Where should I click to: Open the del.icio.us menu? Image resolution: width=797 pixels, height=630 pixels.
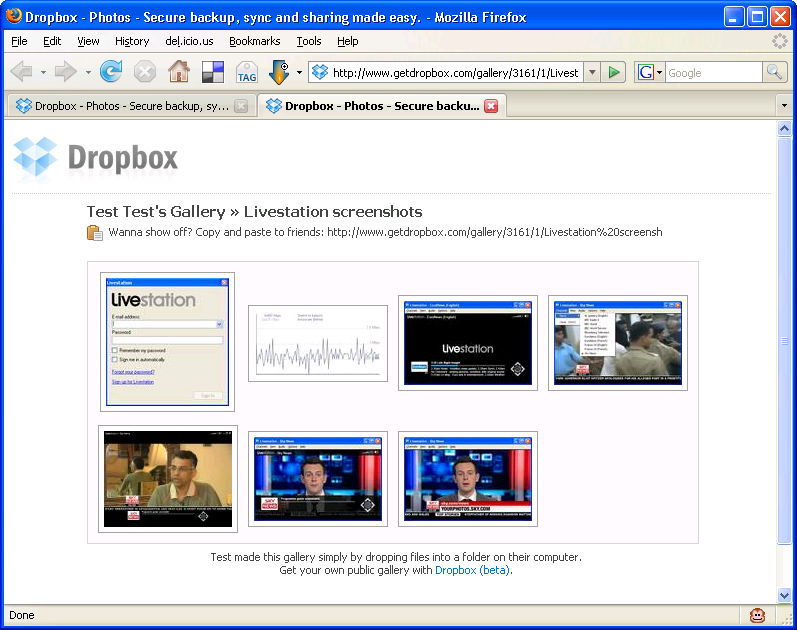click(x=189, y=41)
